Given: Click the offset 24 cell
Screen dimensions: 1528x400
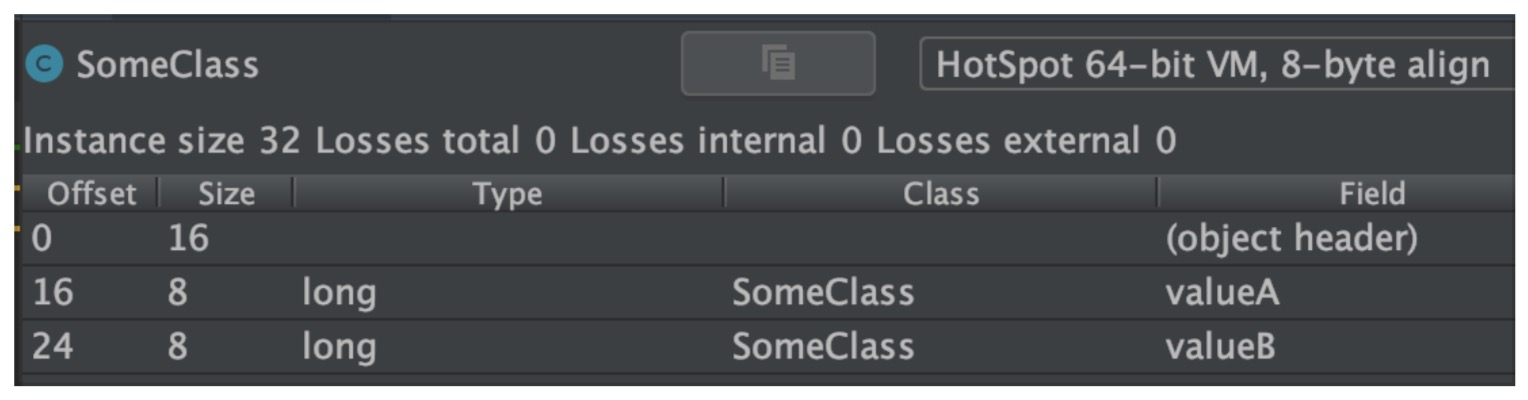Looking at the screenshot, I should tap(52, 347).
